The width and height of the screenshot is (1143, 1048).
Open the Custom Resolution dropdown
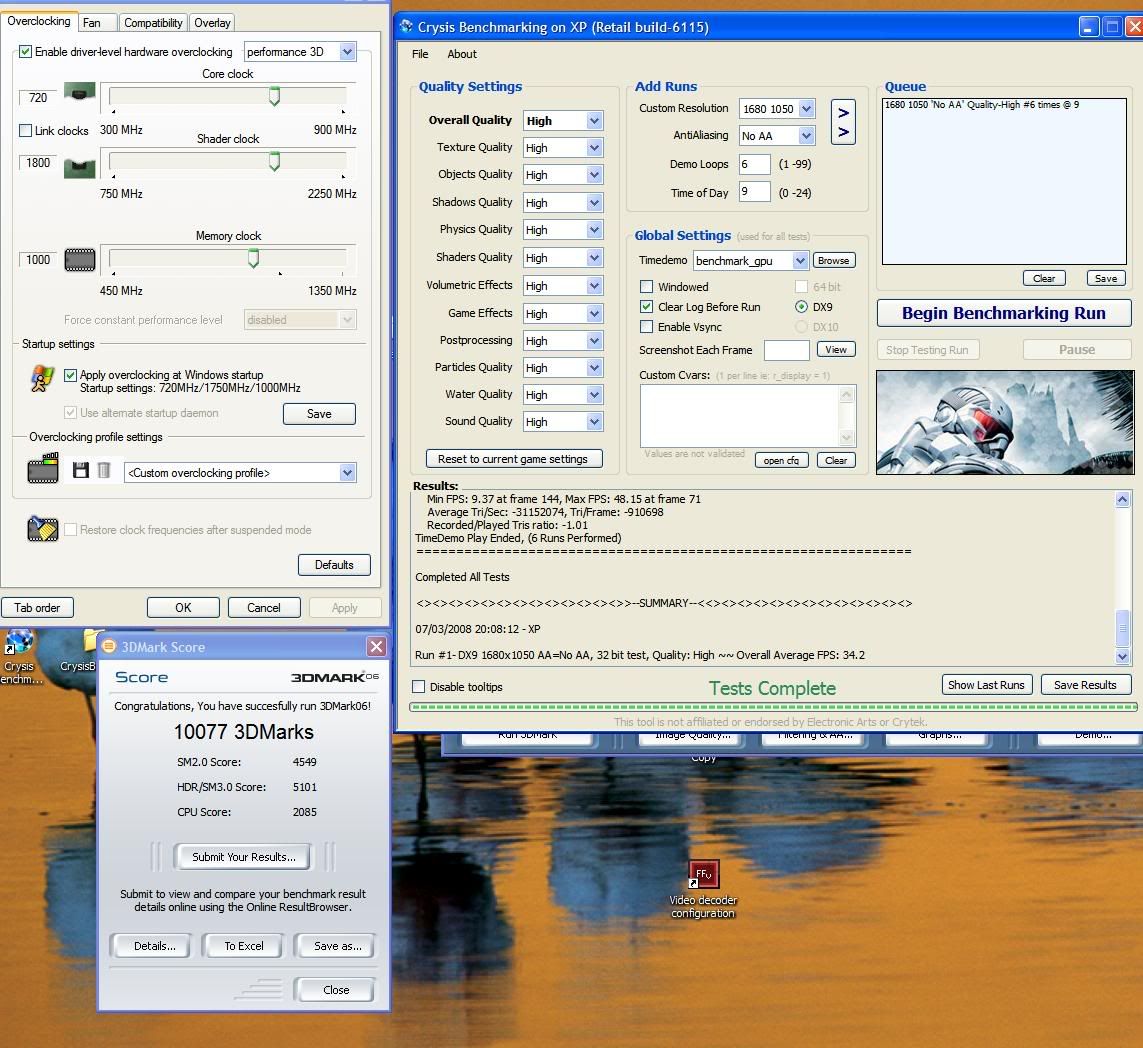pyautogui.click(x=777, y=109)
